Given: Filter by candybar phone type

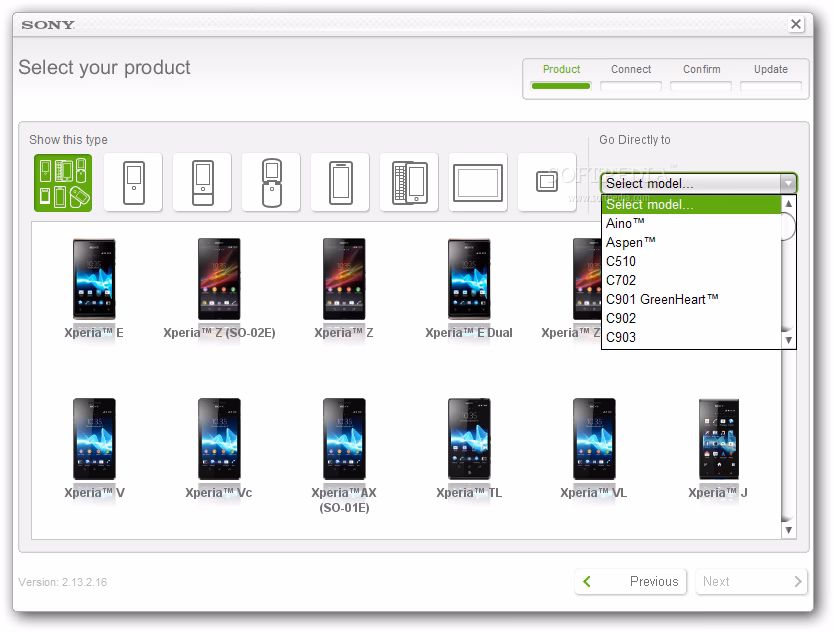Looking at the screenshot, I should pos(132,182).
